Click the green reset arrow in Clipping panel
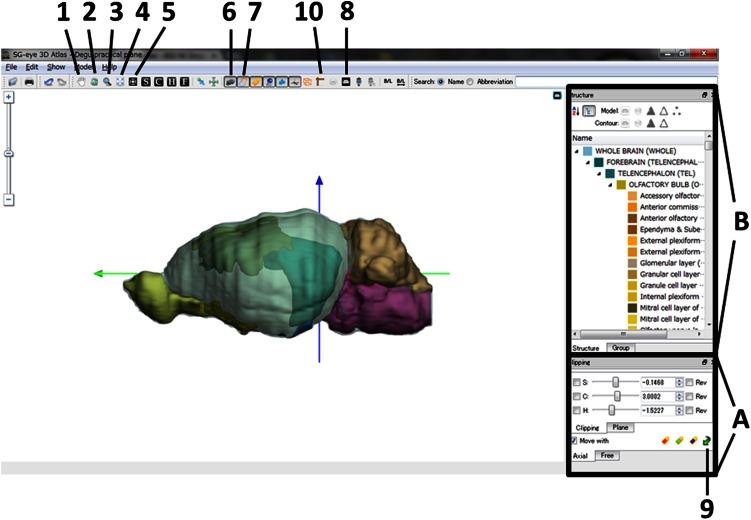The width and height of the screenshot is (751, 520). (x=706, y=440)
